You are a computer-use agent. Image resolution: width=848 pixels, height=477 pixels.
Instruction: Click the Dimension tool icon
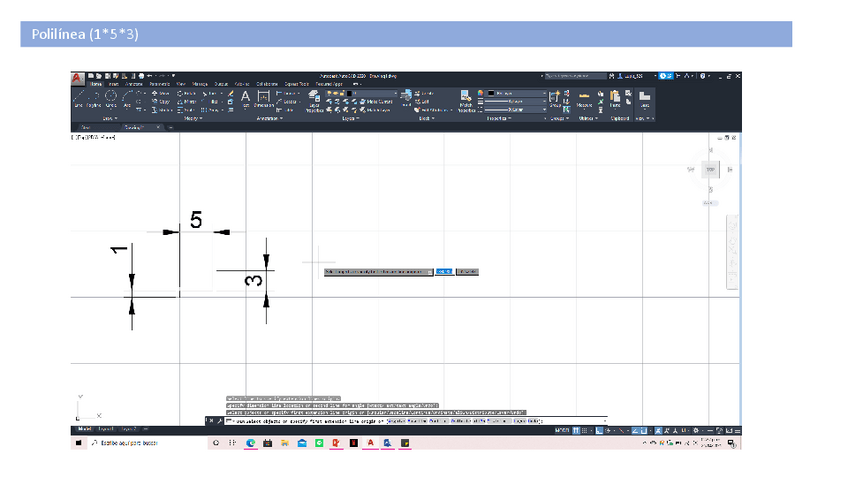pyautogui.click(x=264, y=99)
